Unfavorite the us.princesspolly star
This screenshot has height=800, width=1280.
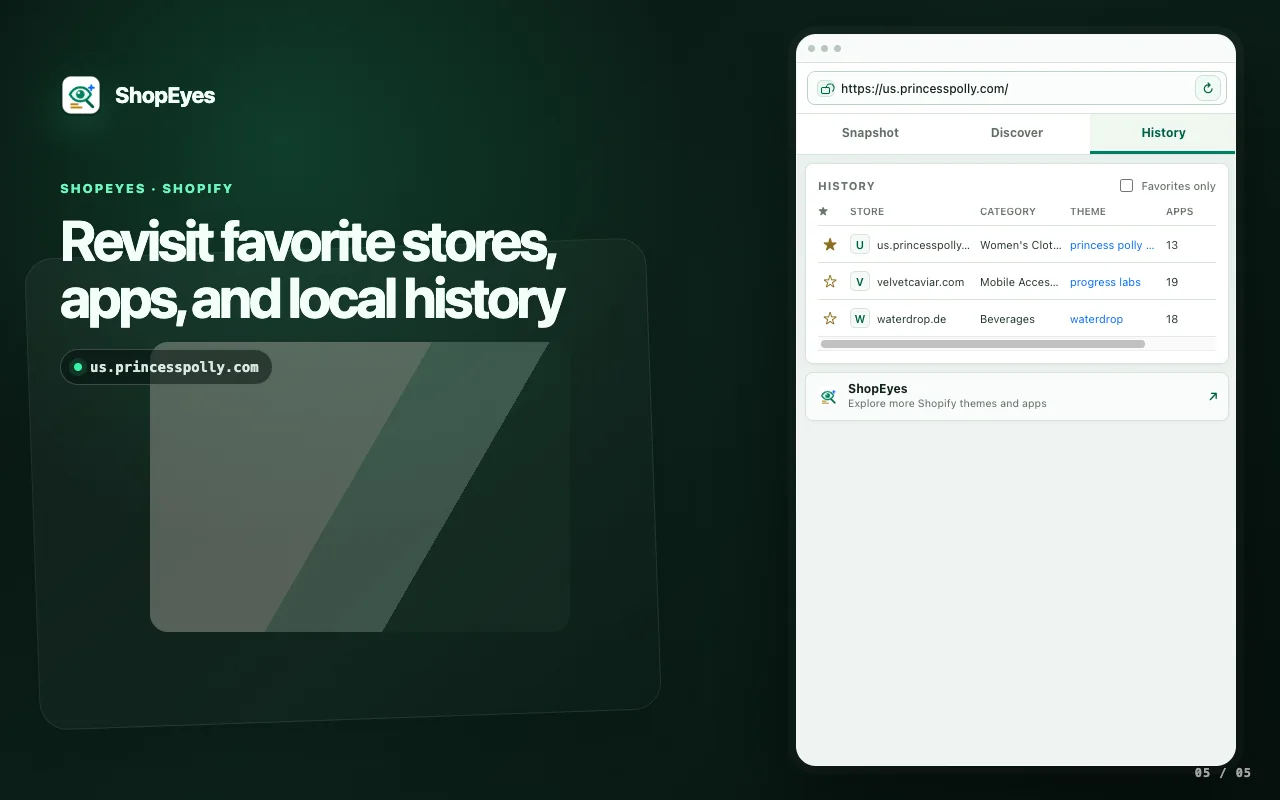[x=829, y=245]
